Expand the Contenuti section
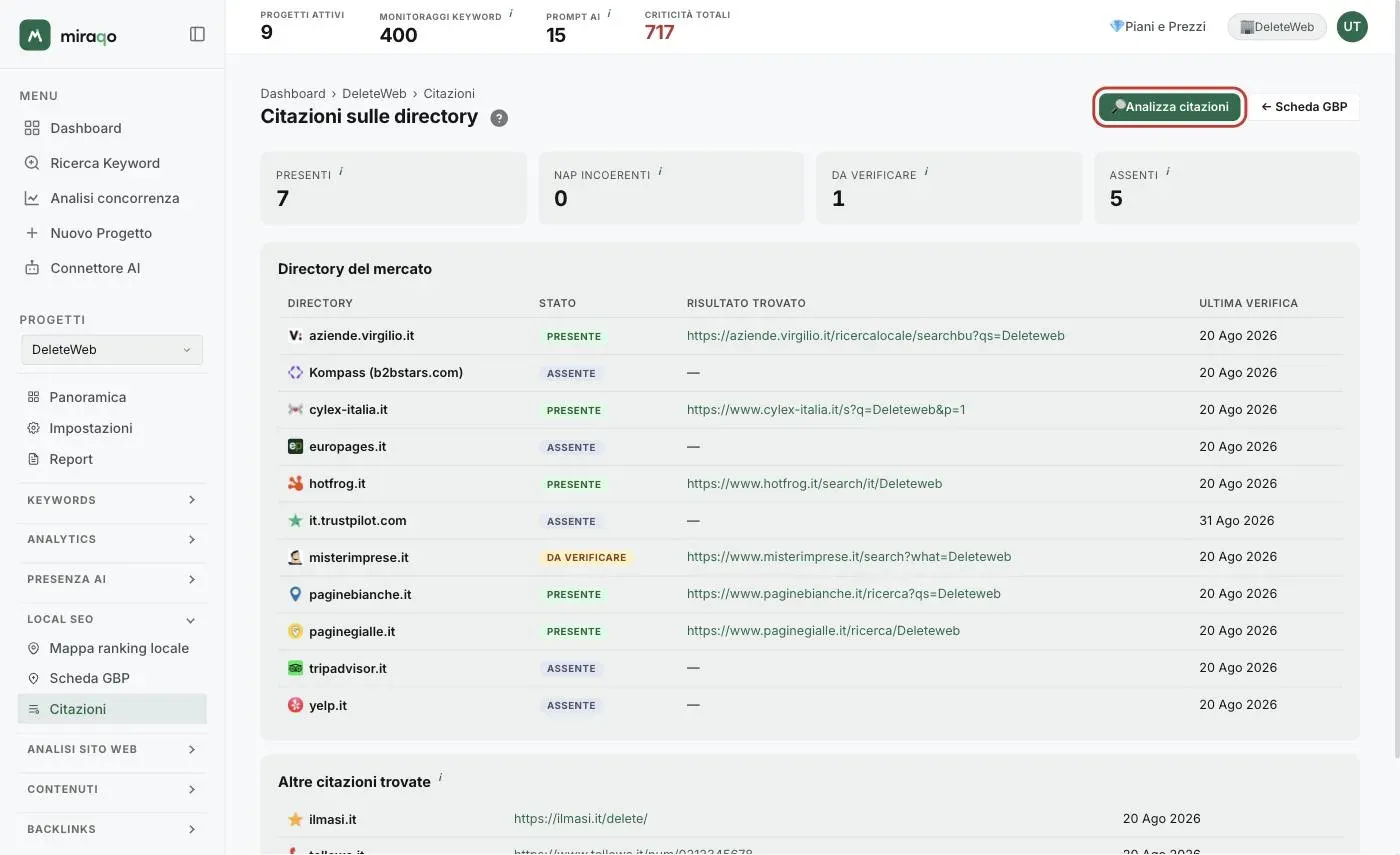Image resolution: width=1400 pixels, height=855 pixels. click(x=112, y=789)
